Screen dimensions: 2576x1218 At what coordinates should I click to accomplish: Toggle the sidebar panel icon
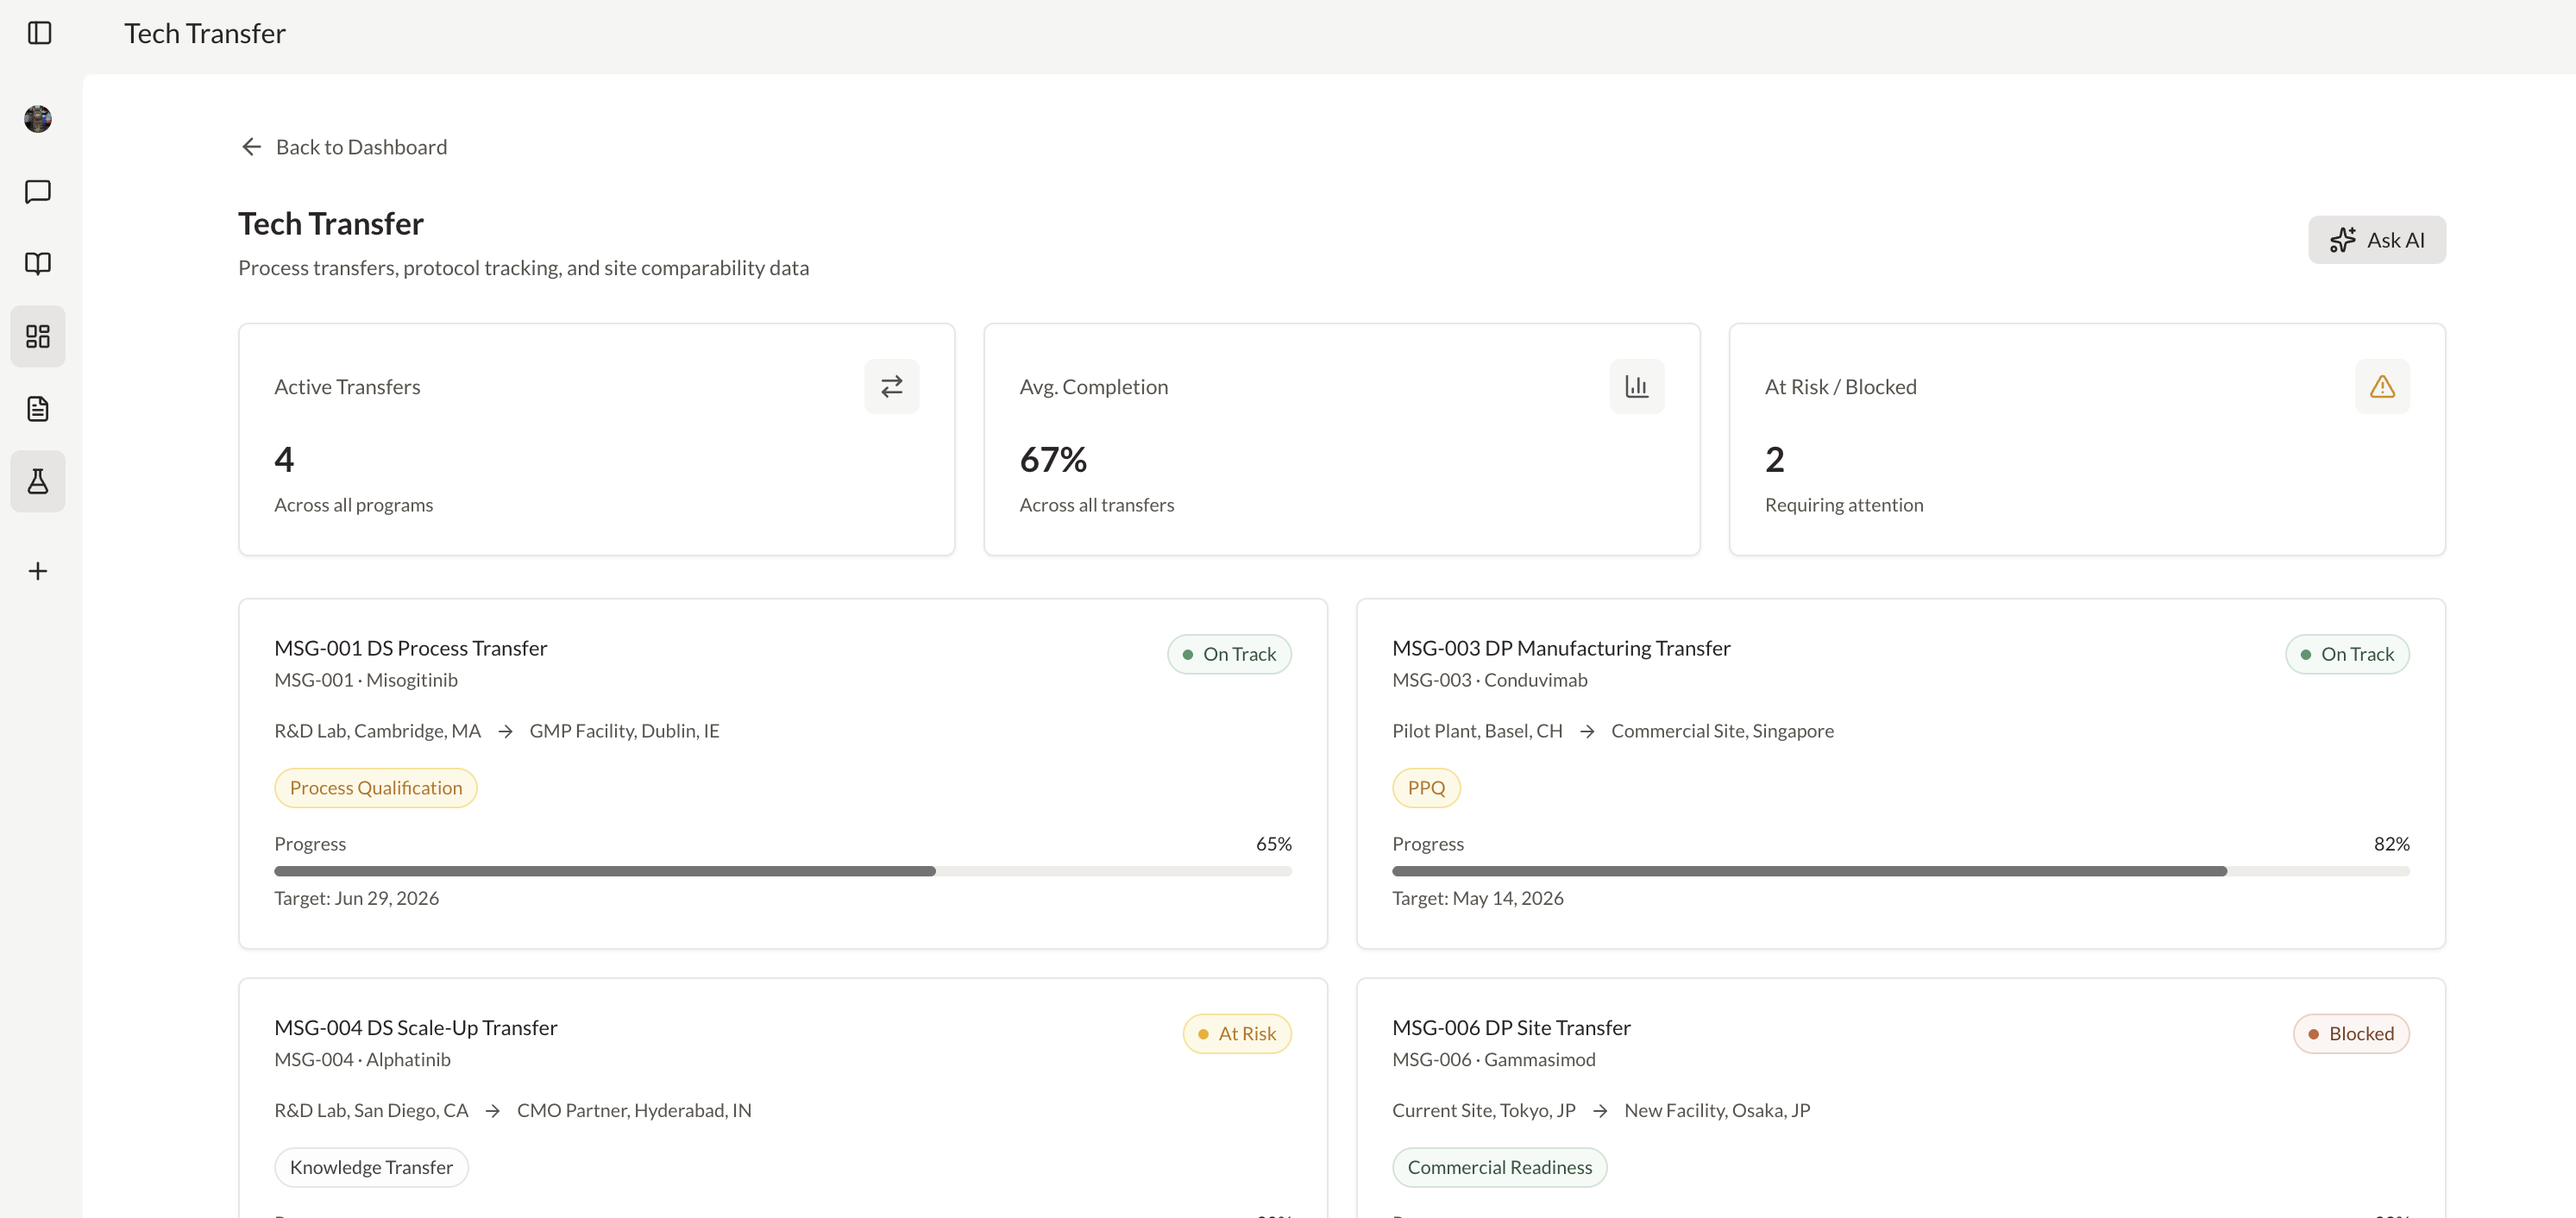(x=39, y=33)
